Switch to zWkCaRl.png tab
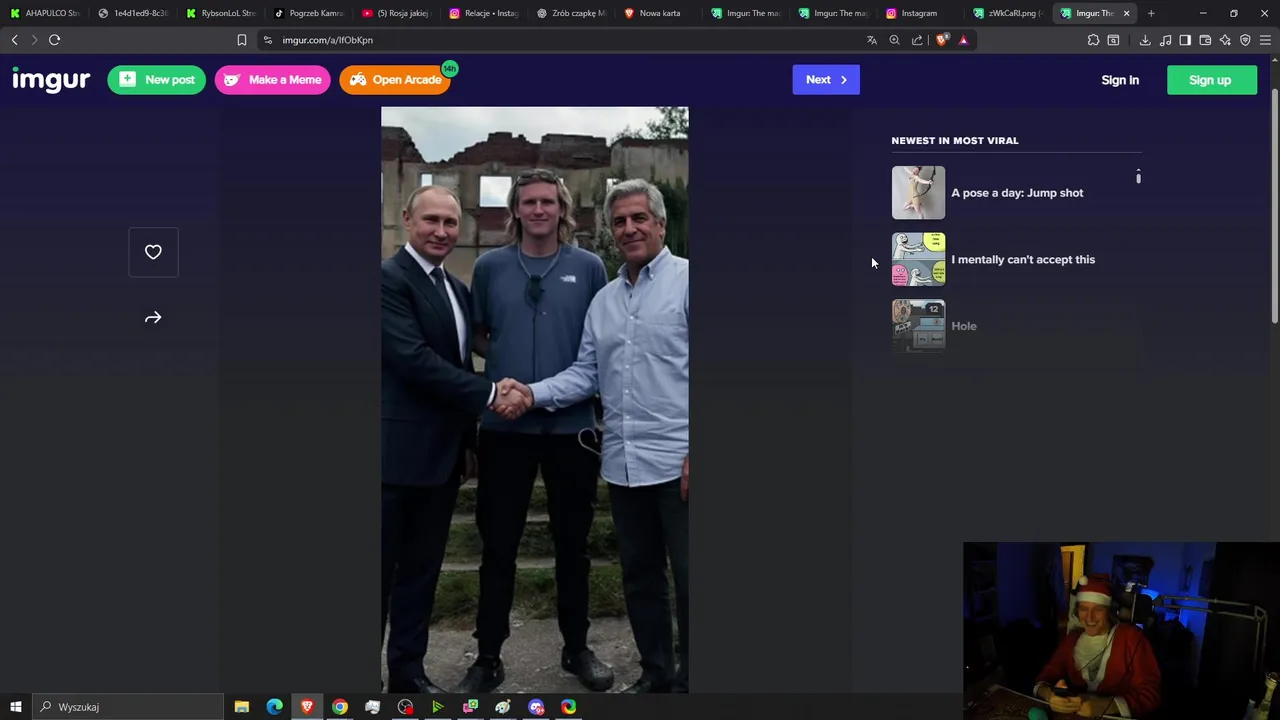 coord(1009,13)
